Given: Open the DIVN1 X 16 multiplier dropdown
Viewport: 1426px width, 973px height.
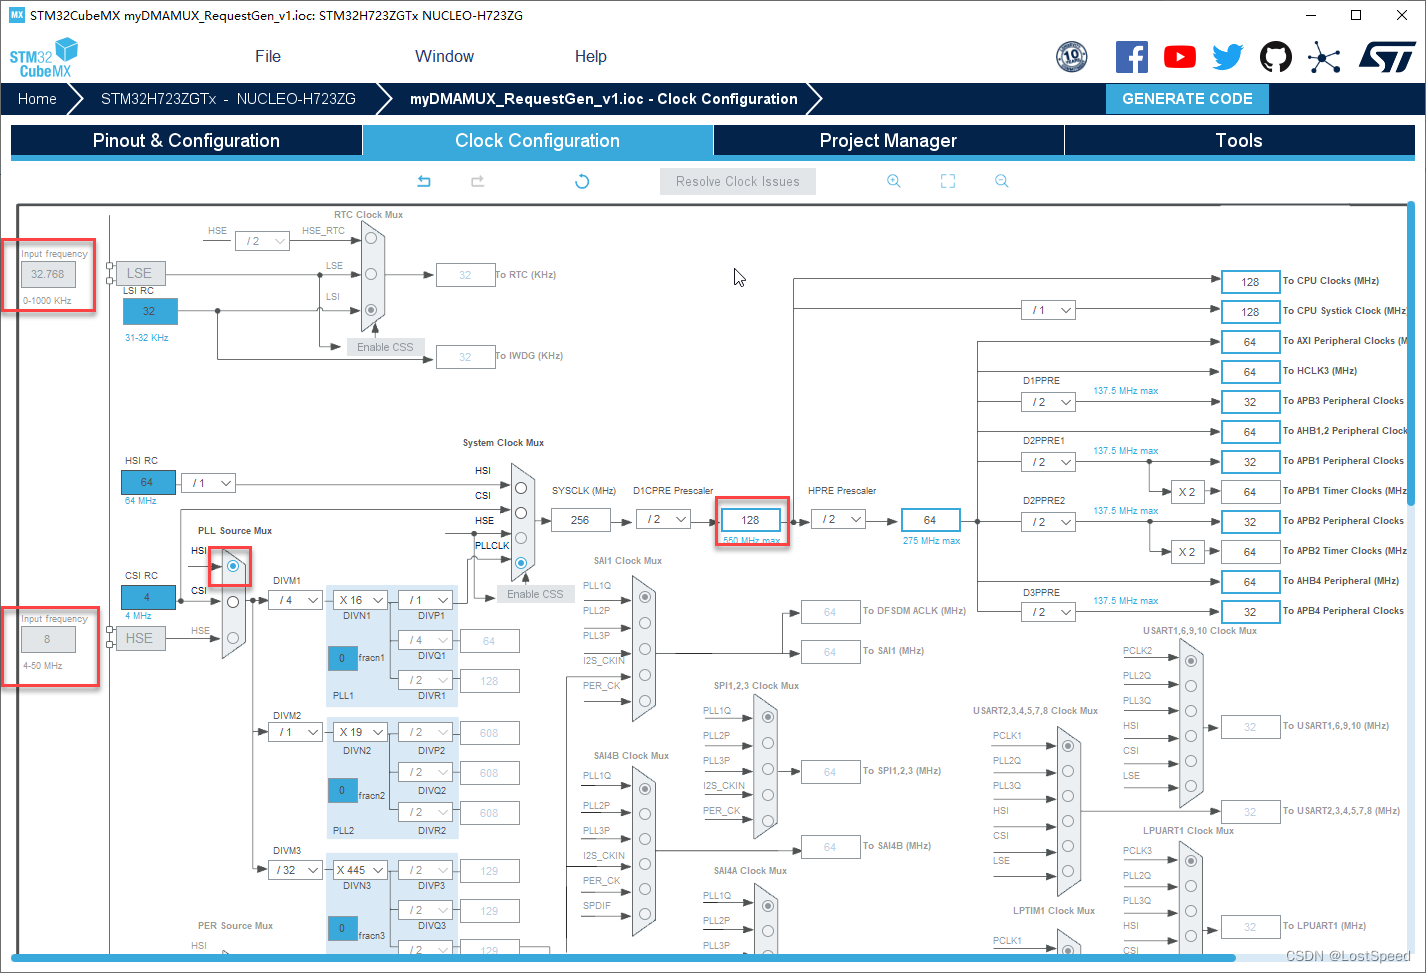Looking at the screenshot, I should coord(361,600).
